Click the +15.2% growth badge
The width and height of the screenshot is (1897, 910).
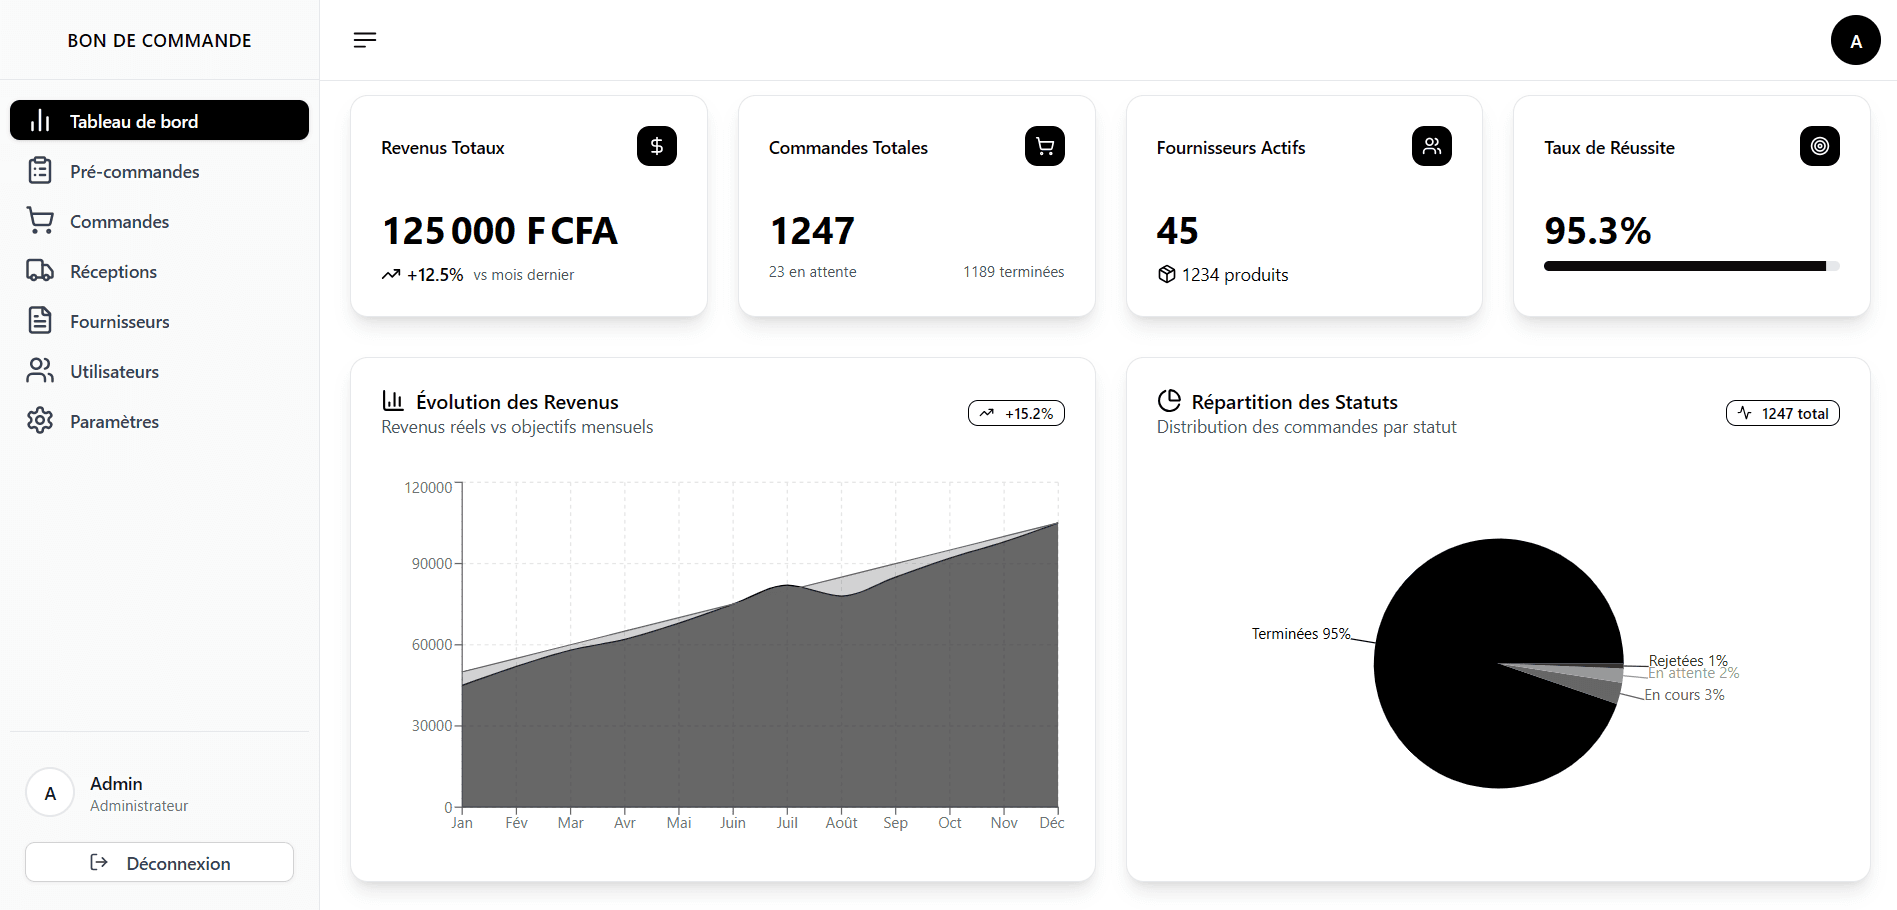click(x=1016, y=413)
